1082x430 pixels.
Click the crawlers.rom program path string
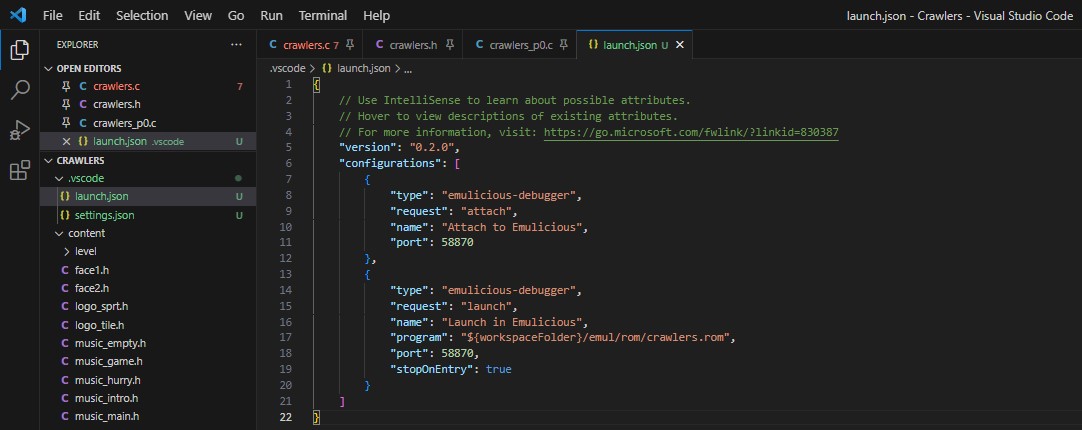(595, 338)
